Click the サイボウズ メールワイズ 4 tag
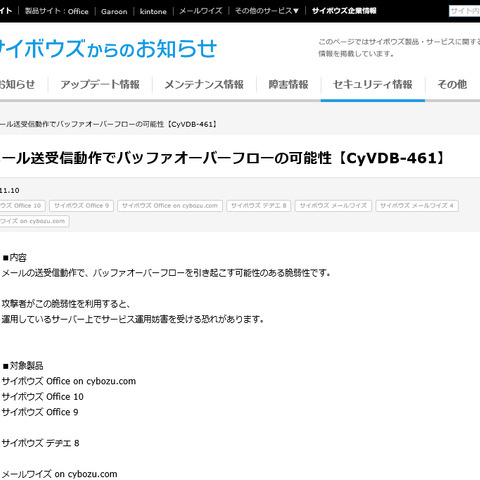480x480 pixels. pyautogui.click(x=417, y=206)
